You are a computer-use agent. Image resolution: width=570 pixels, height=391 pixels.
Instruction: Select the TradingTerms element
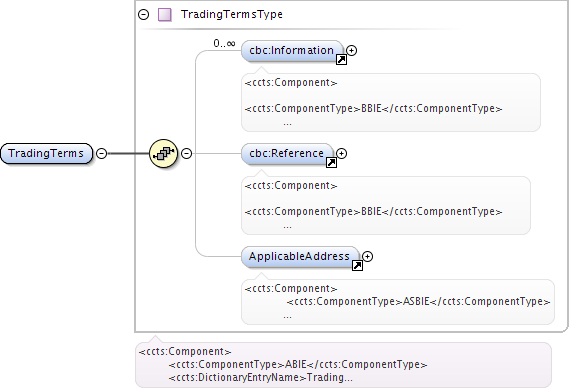(47, 153)
